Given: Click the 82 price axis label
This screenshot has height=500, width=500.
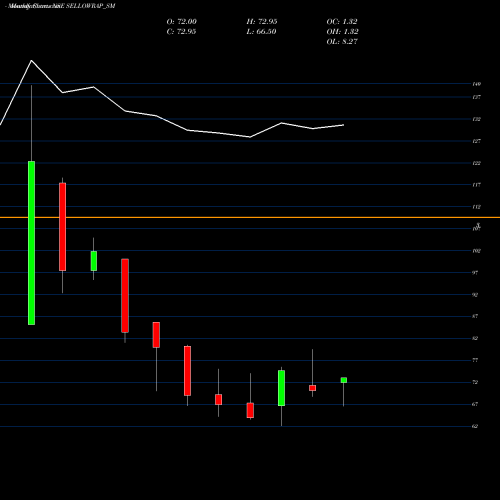Looking at the screenshot, I should point(475,338).
